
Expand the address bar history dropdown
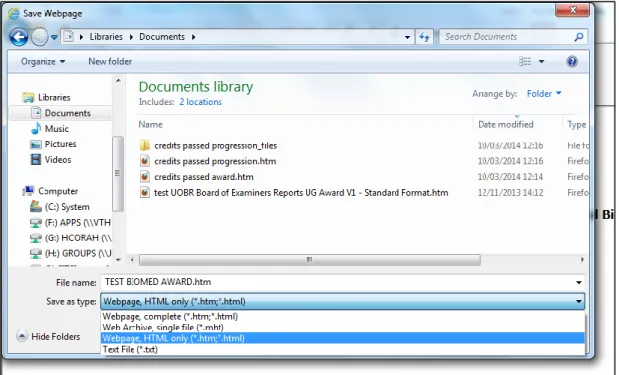407,37
